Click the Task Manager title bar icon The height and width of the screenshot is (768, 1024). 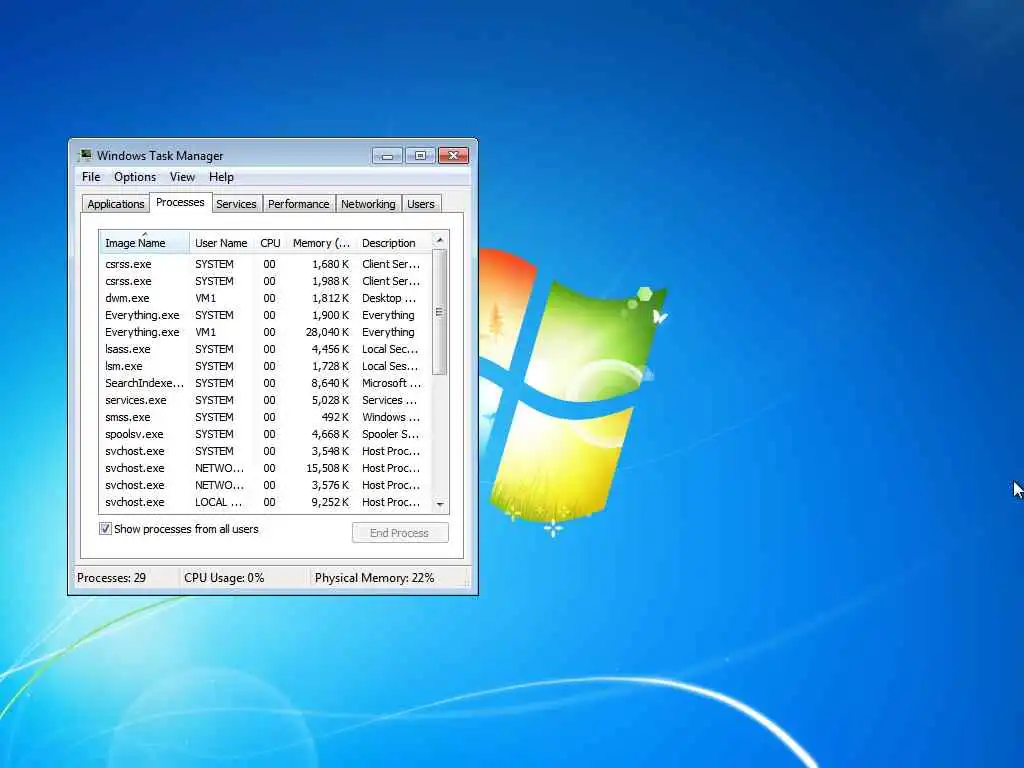[x=85, y=155]
